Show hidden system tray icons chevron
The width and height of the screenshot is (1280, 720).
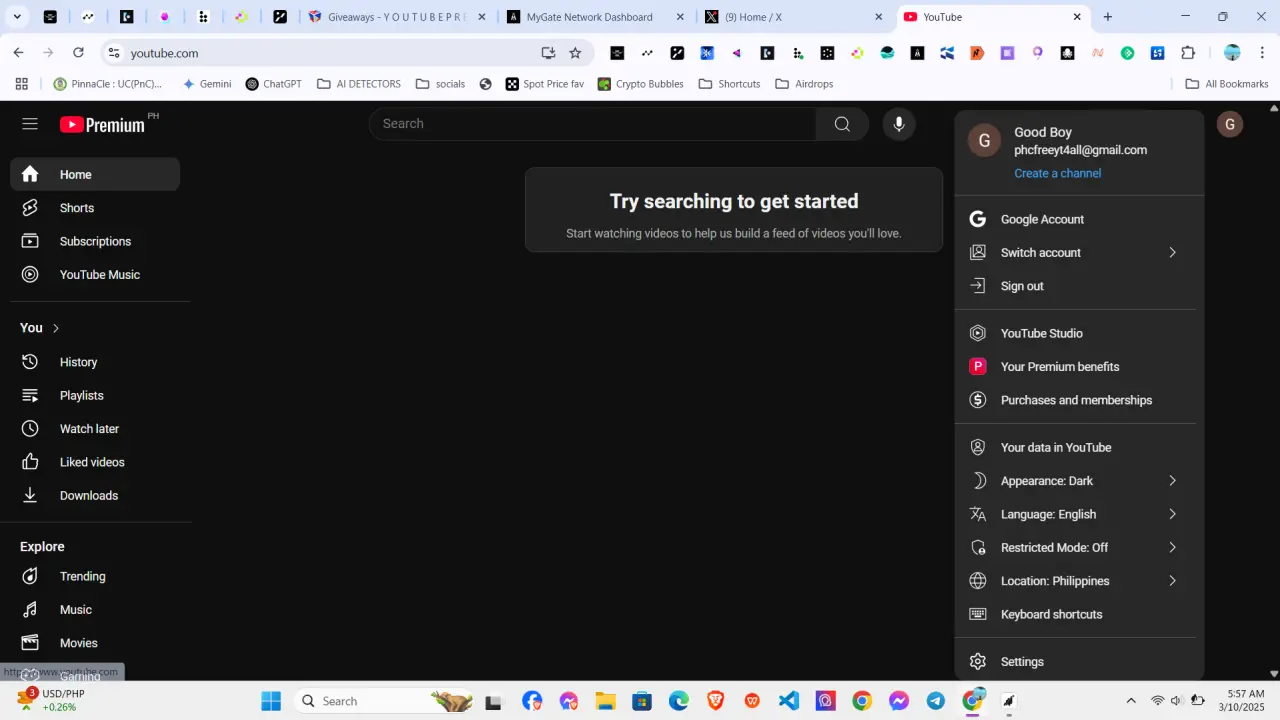(1131, 701)
